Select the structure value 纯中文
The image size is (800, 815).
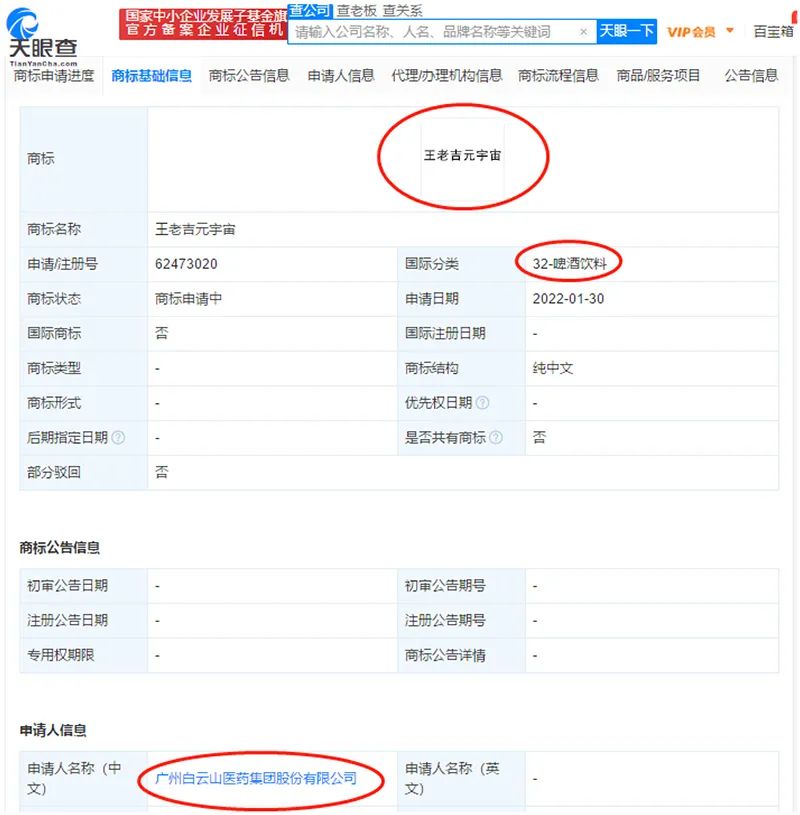pyautogui.click(x=553, y=369)
